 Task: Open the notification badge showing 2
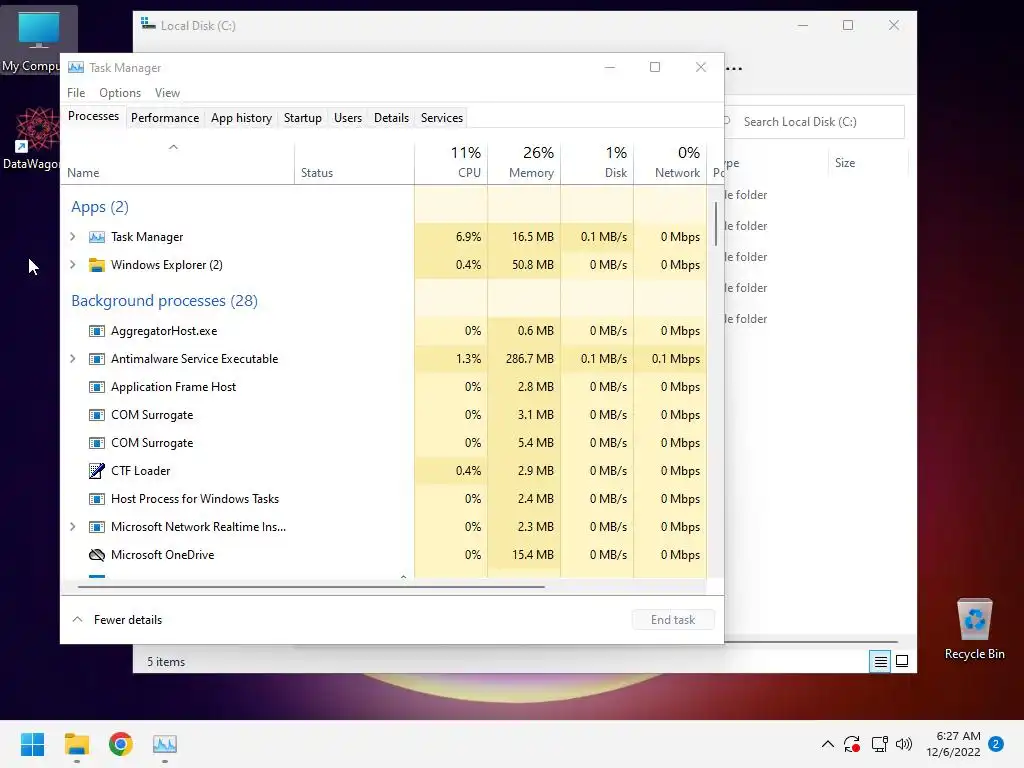coord(996,744)
